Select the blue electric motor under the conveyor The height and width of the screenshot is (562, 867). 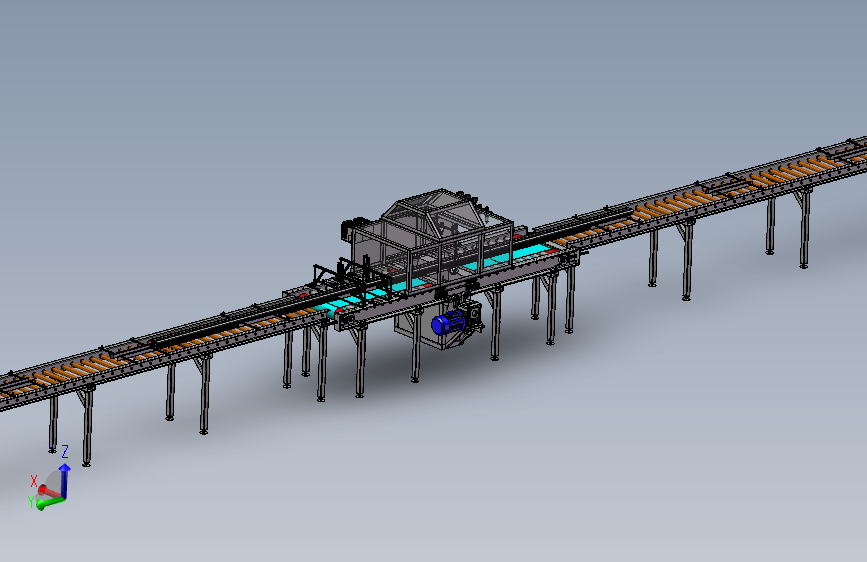click(448, 322)
